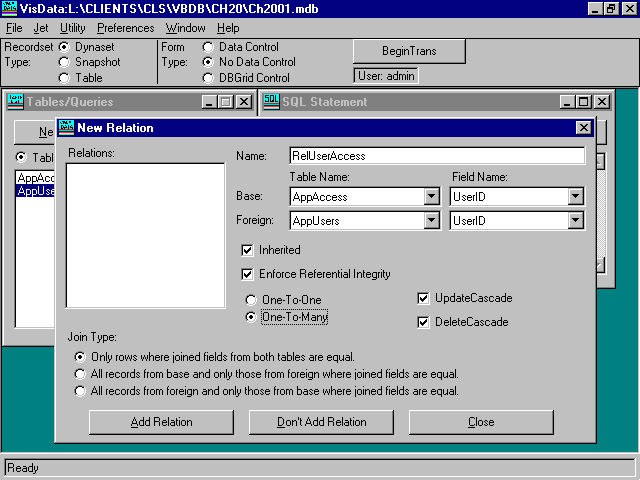
Task: Disable the UpdateCascade option
Action: pos(423,298)
